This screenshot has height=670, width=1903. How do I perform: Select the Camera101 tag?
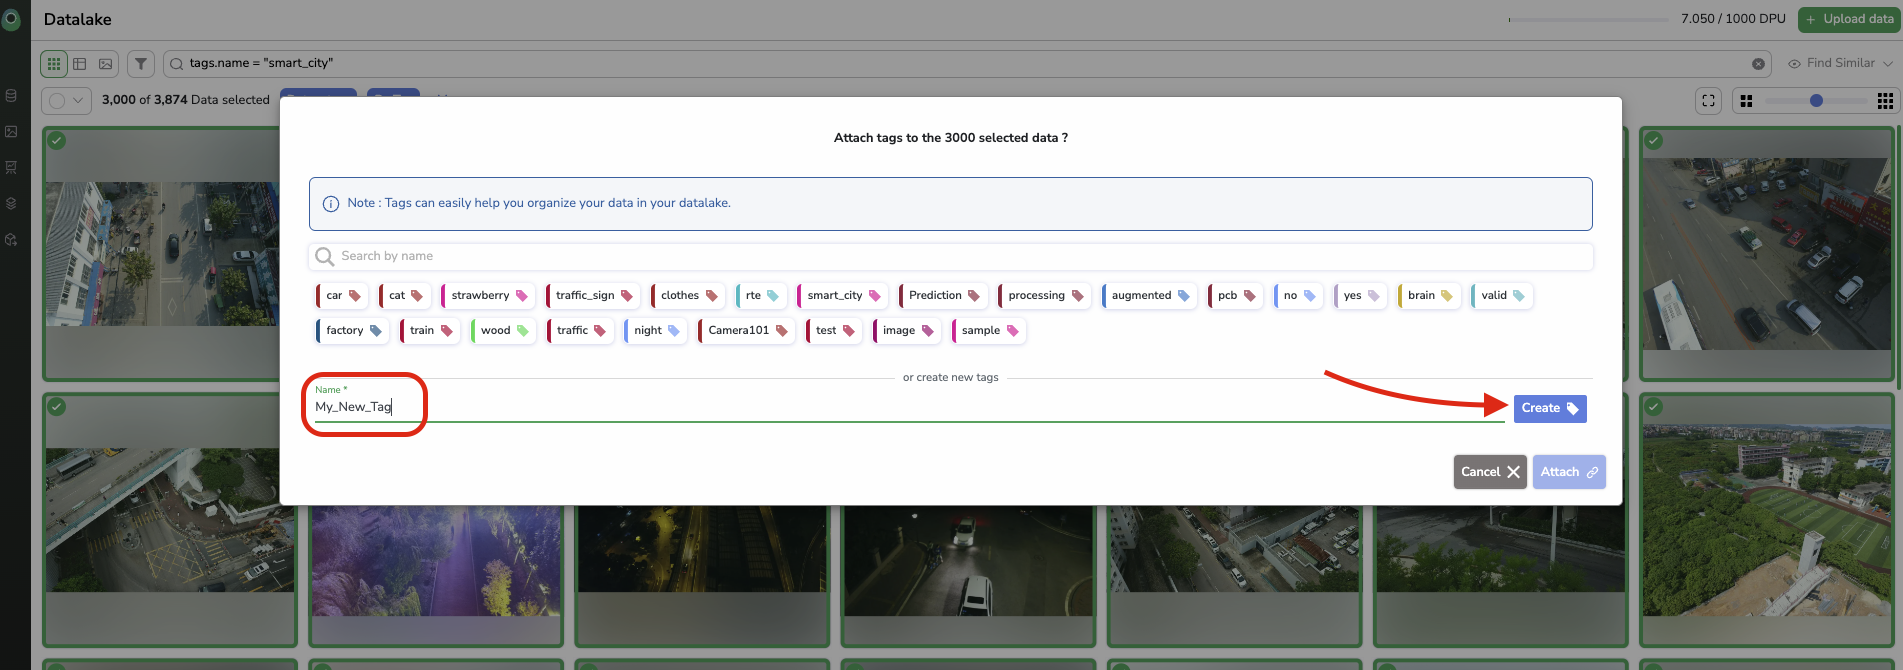pos(746,331)
